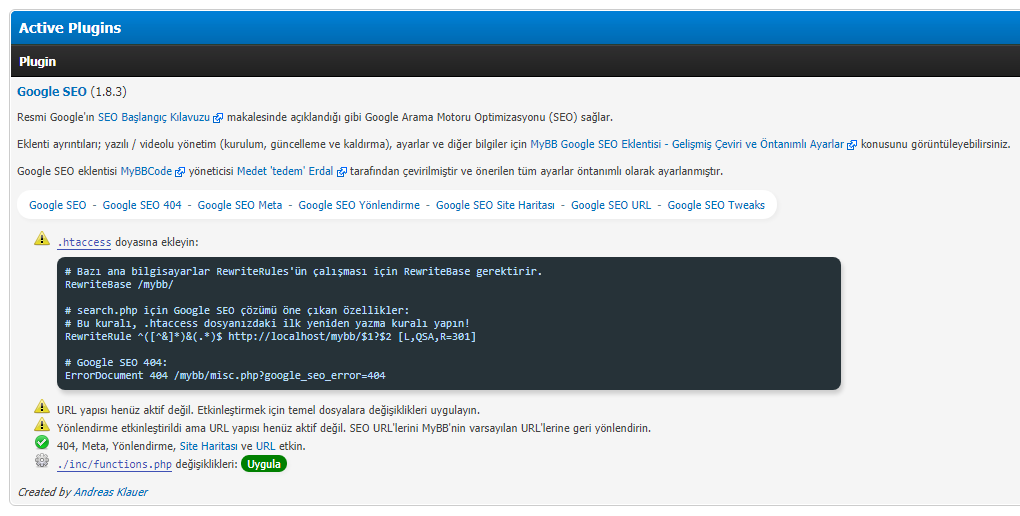Click warning icon beside .htaccess notice
1020x516 pixels.
click(42, 238)
